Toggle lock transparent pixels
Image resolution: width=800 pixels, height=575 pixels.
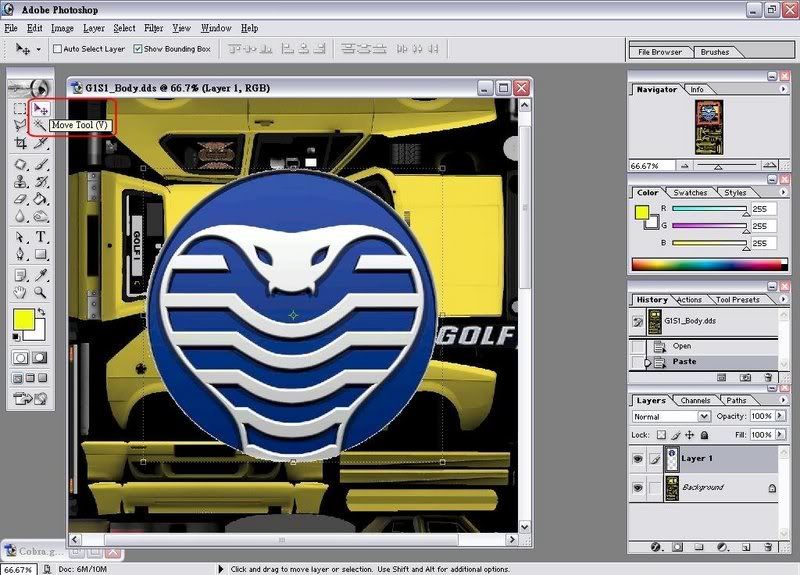tap(661, 435)
